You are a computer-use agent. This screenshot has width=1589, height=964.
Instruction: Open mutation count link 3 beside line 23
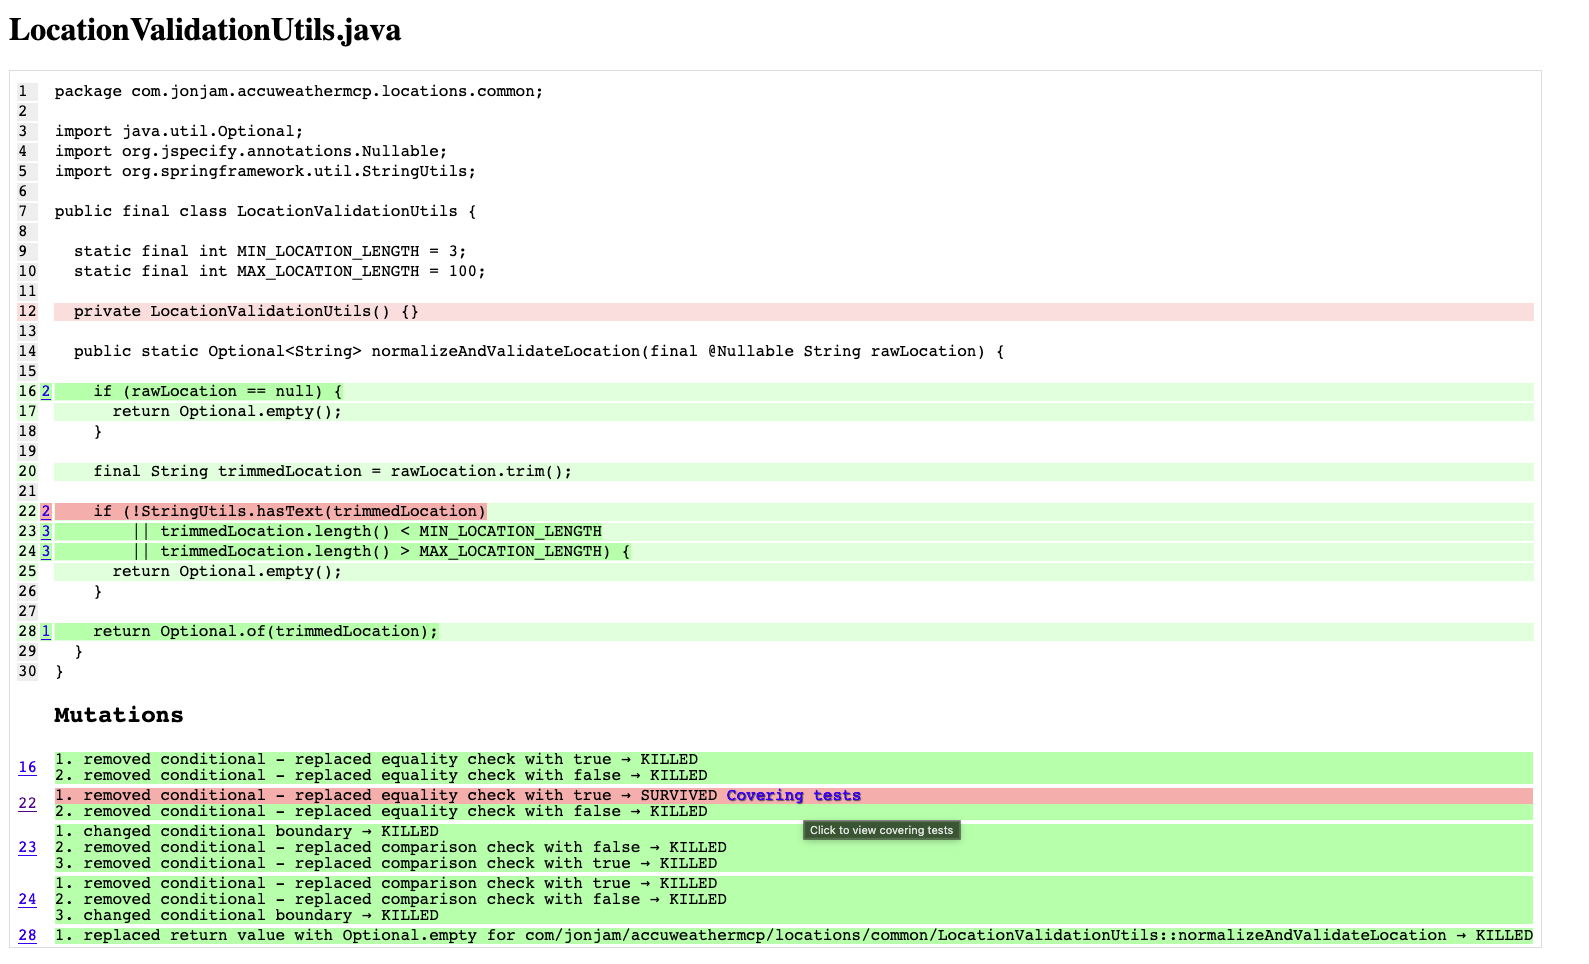(46, 532)
